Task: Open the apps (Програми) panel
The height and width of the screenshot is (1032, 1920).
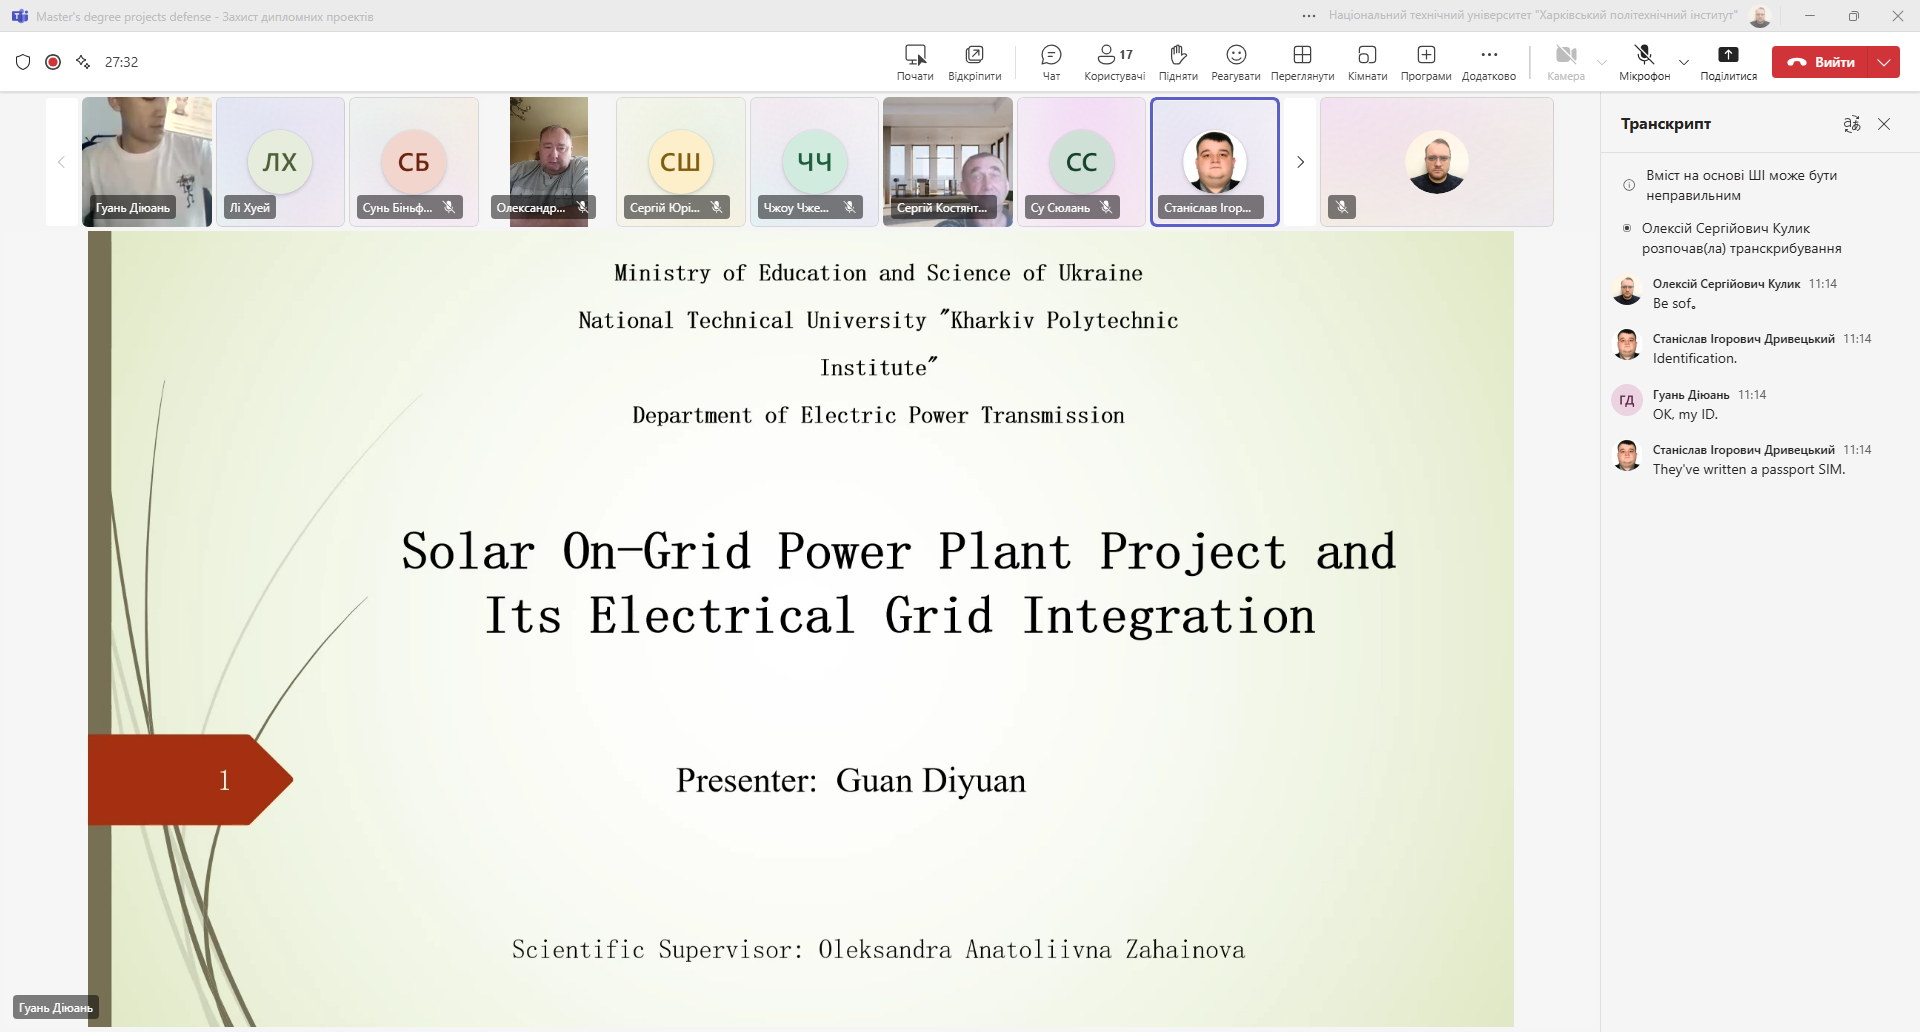Action: click(1426, 61)
